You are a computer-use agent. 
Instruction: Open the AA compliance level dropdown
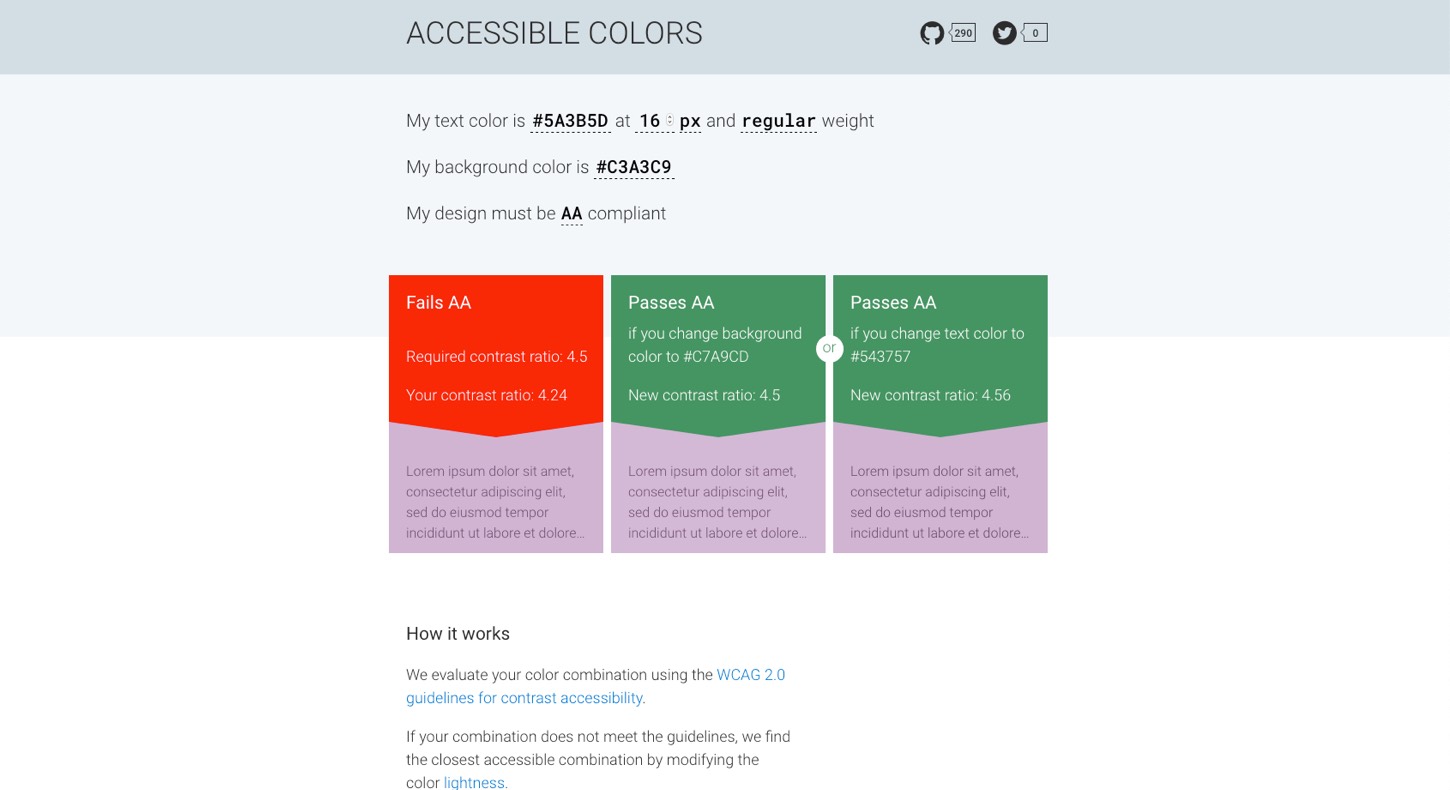coord(571,213)
